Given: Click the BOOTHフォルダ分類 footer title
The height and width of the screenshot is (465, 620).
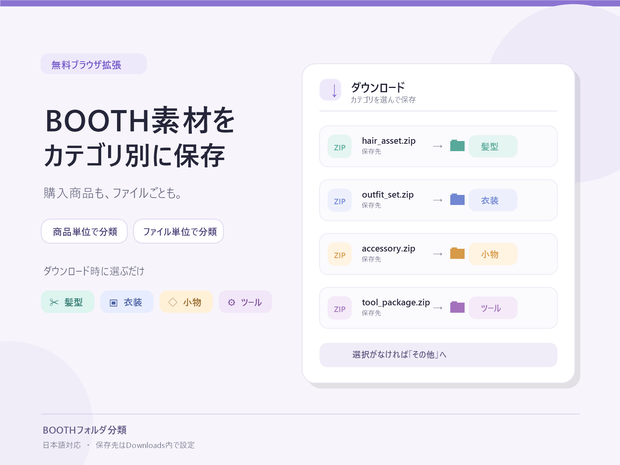Looking at the screenshot, I should (85, 430).
